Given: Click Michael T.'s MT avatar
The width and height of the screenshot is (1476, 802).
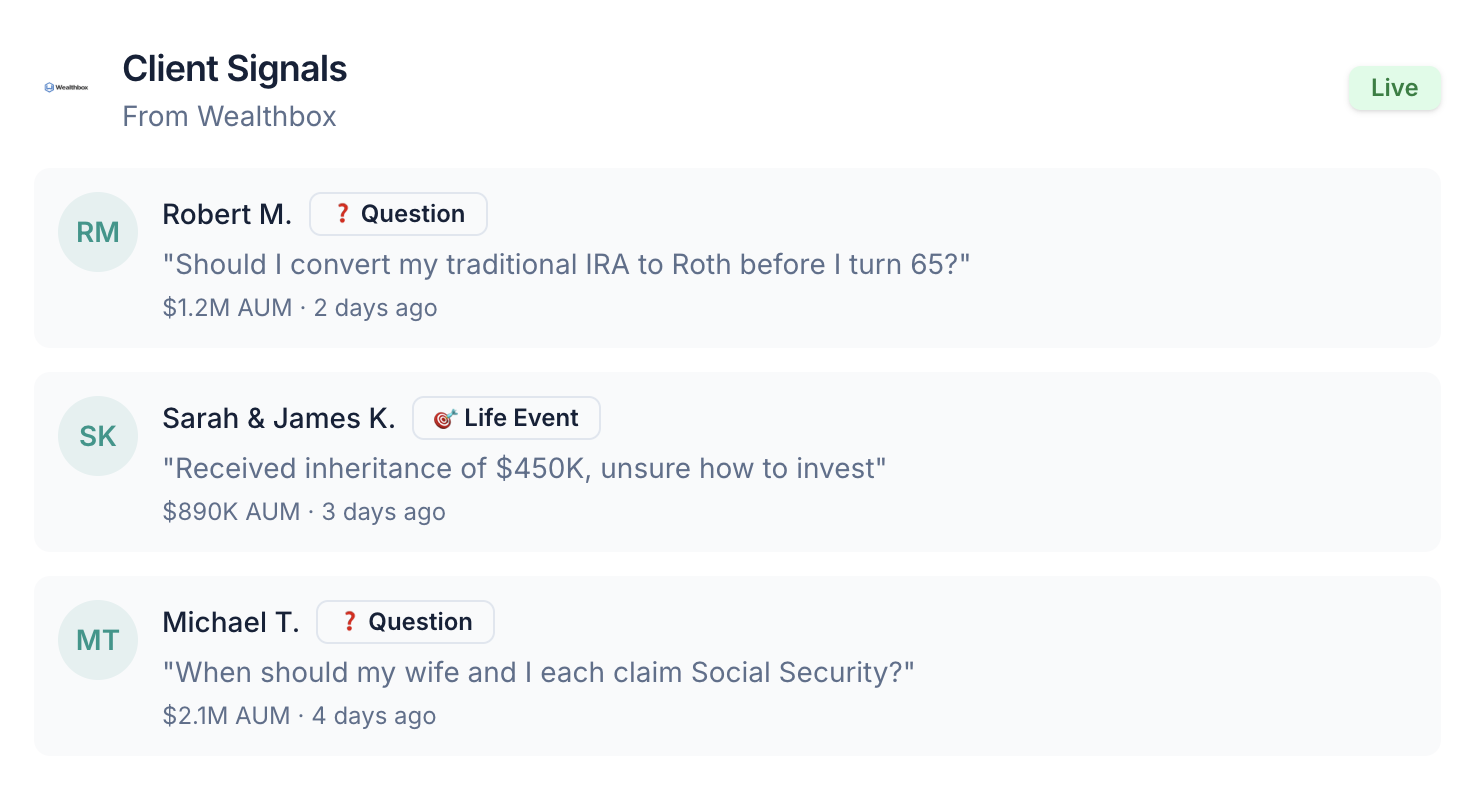Looking at the screenshot, I should click(97, 640).
